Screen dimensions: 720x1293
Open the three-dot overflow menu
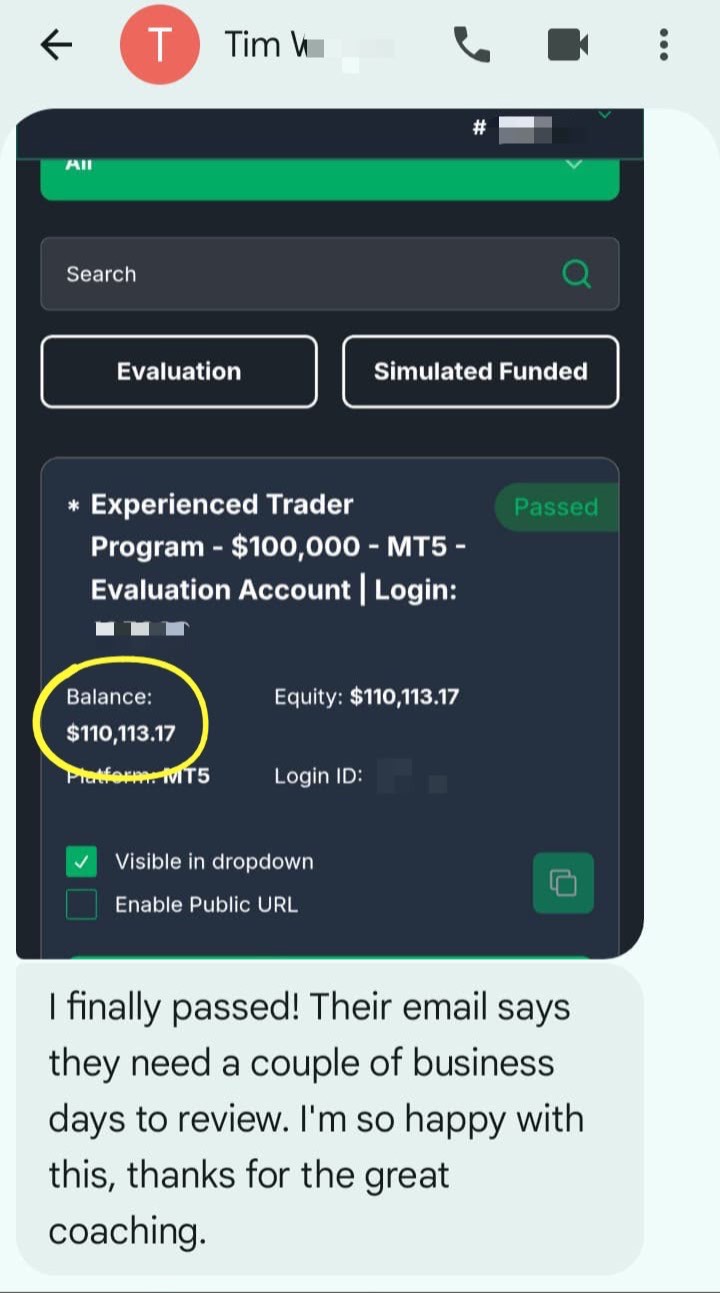[x=663, y=45]
